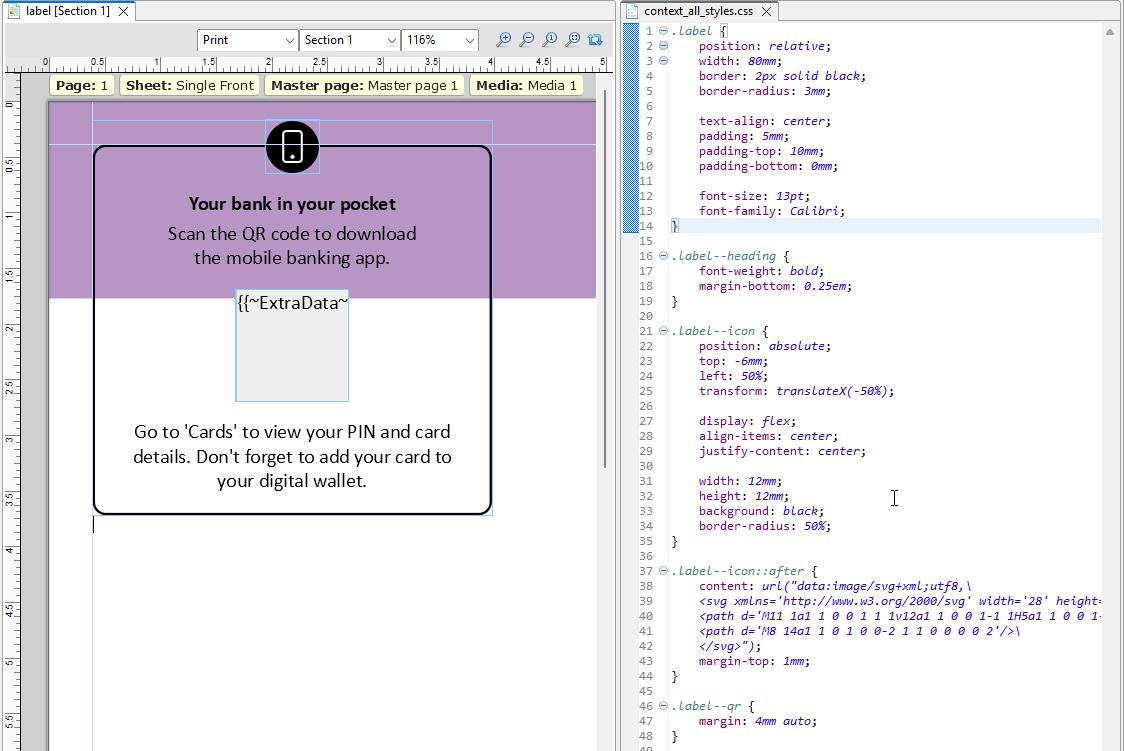Screen dimensions: 1124x751
Task: Click the zoom to fit icon
Action: (x=573, y=40)
